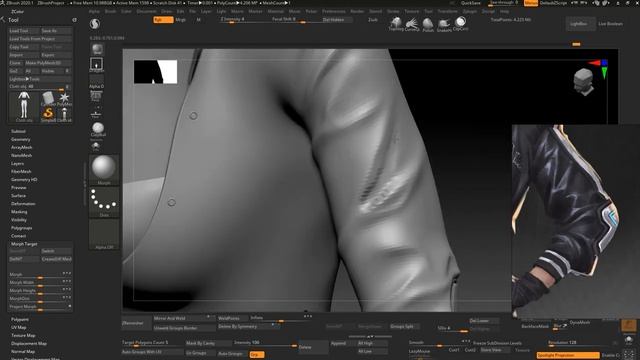640x360 pixels.
Task: Toggle the Rgb channel button
Action: click(163, 20)
